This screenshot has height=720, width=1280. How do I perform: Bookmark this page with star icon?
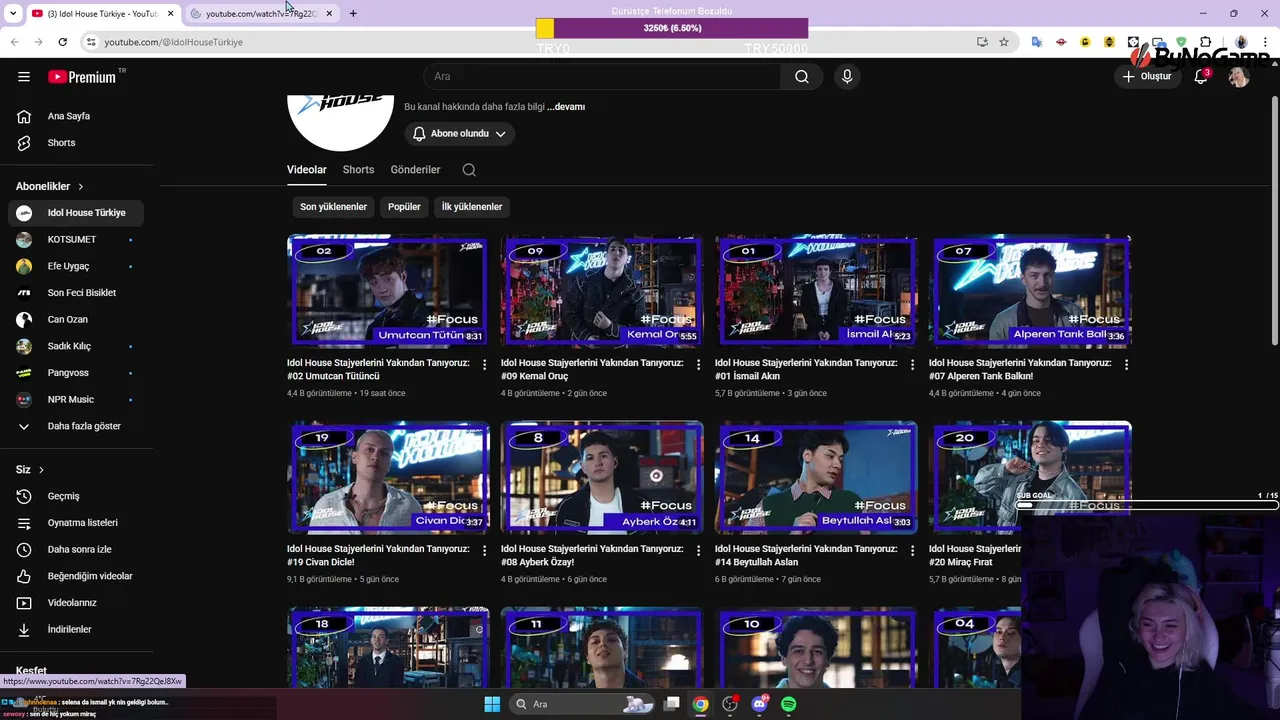(1004, 42)
